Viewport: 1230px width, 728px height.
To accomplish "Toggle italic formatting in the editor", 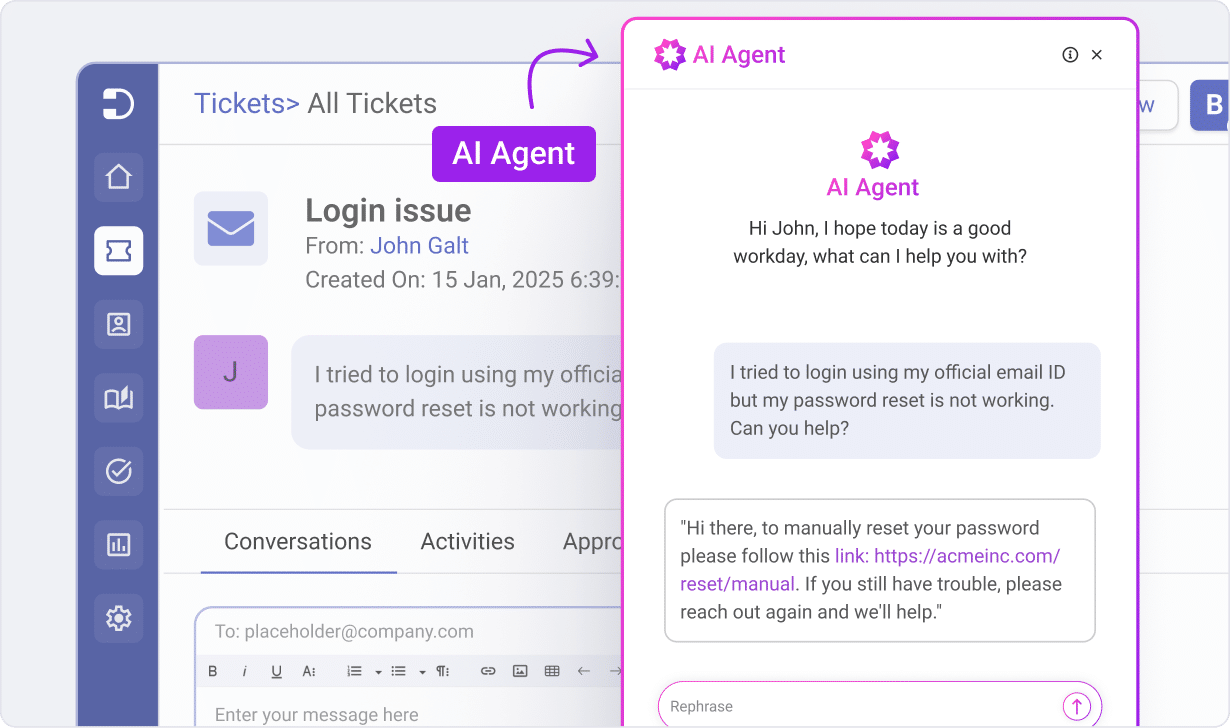I will click(x=245, y=671).
